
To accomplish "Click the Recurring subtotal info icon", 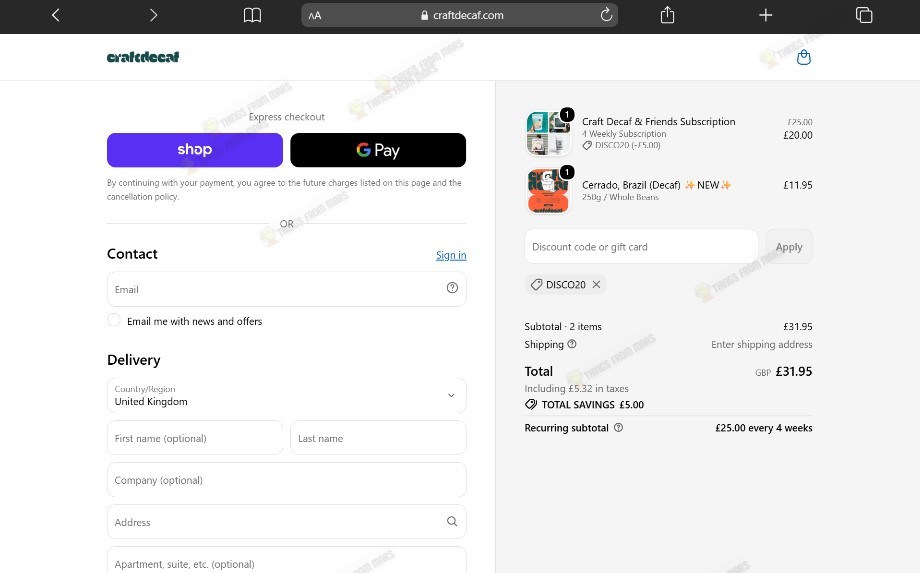I will (618, 428).
